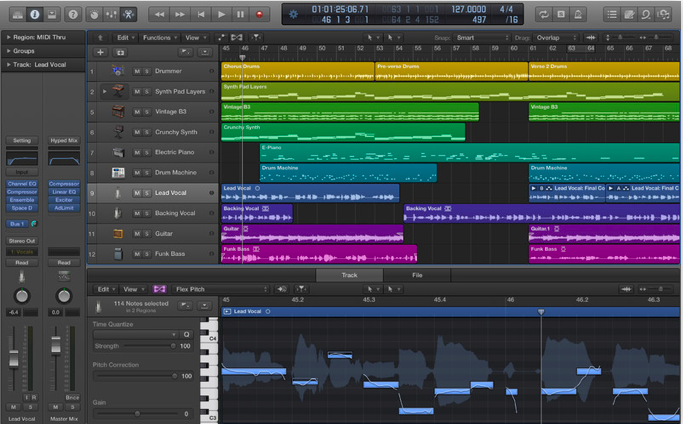Toggle the Flex view button in audio editor

click(x=159, y=289)
